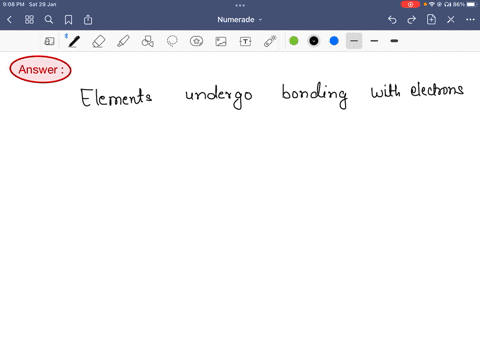The height and width of the screenshot is (360, 480).
Task: Close the document with the X icon
Action: click(451, 20)
